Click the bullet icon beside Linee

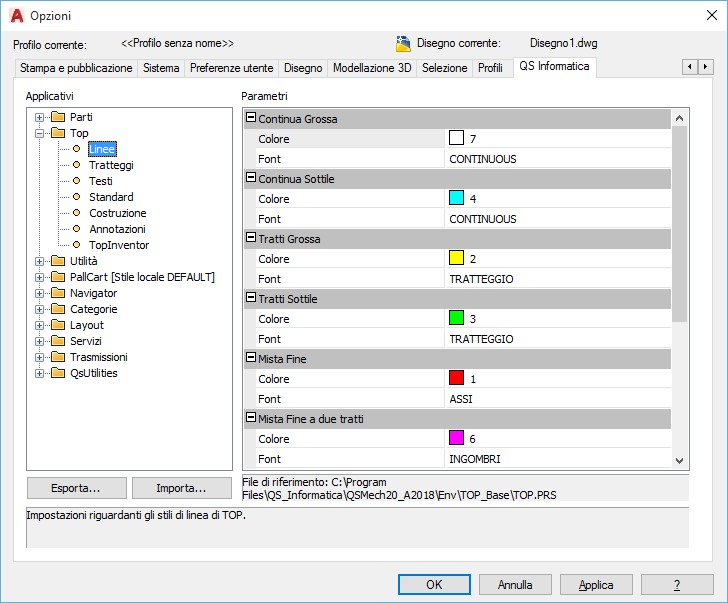(x=77, y=149)
